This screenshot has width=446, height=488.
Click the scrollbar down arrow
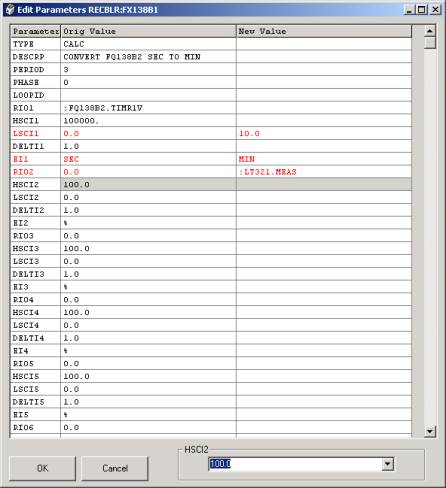click(x=430, y=432)
